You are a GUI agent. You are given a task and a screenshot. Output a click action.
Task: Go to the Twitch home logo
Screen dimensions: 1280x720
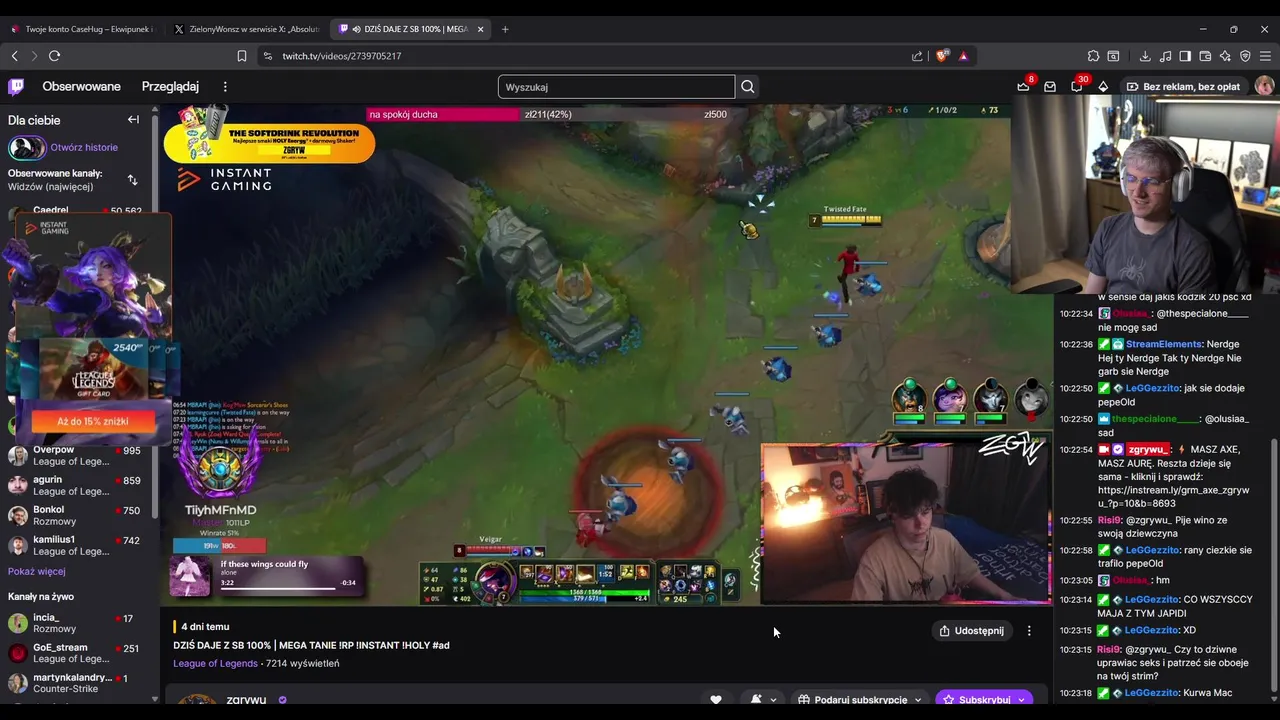click(x=17, y=87)
